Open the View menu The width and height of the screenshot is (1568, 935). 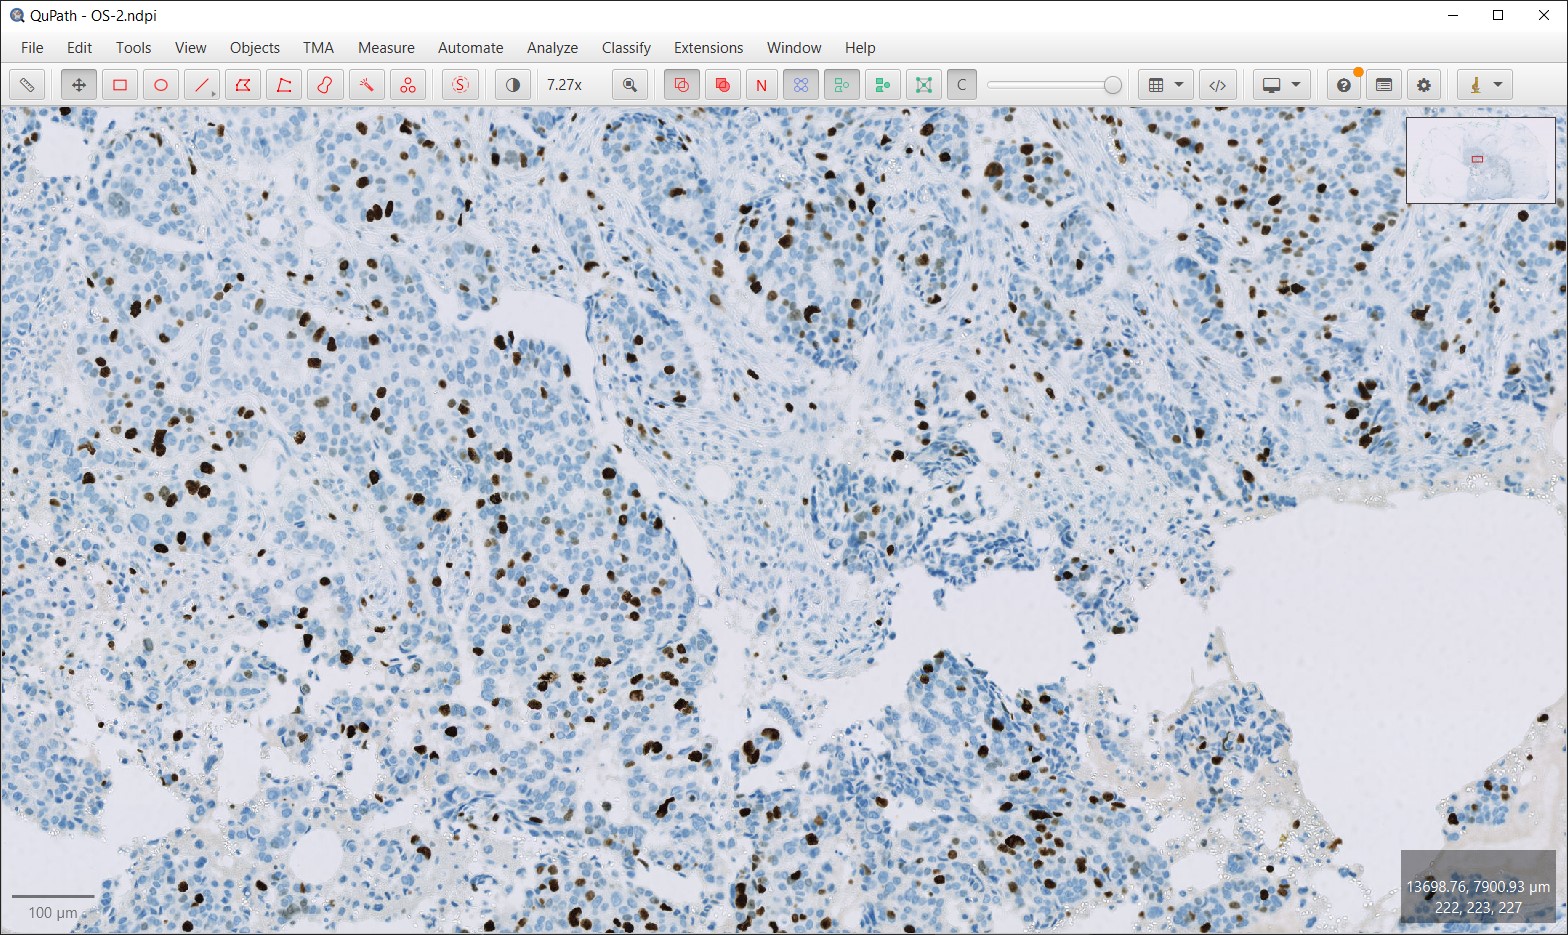(x=191, y=48)
